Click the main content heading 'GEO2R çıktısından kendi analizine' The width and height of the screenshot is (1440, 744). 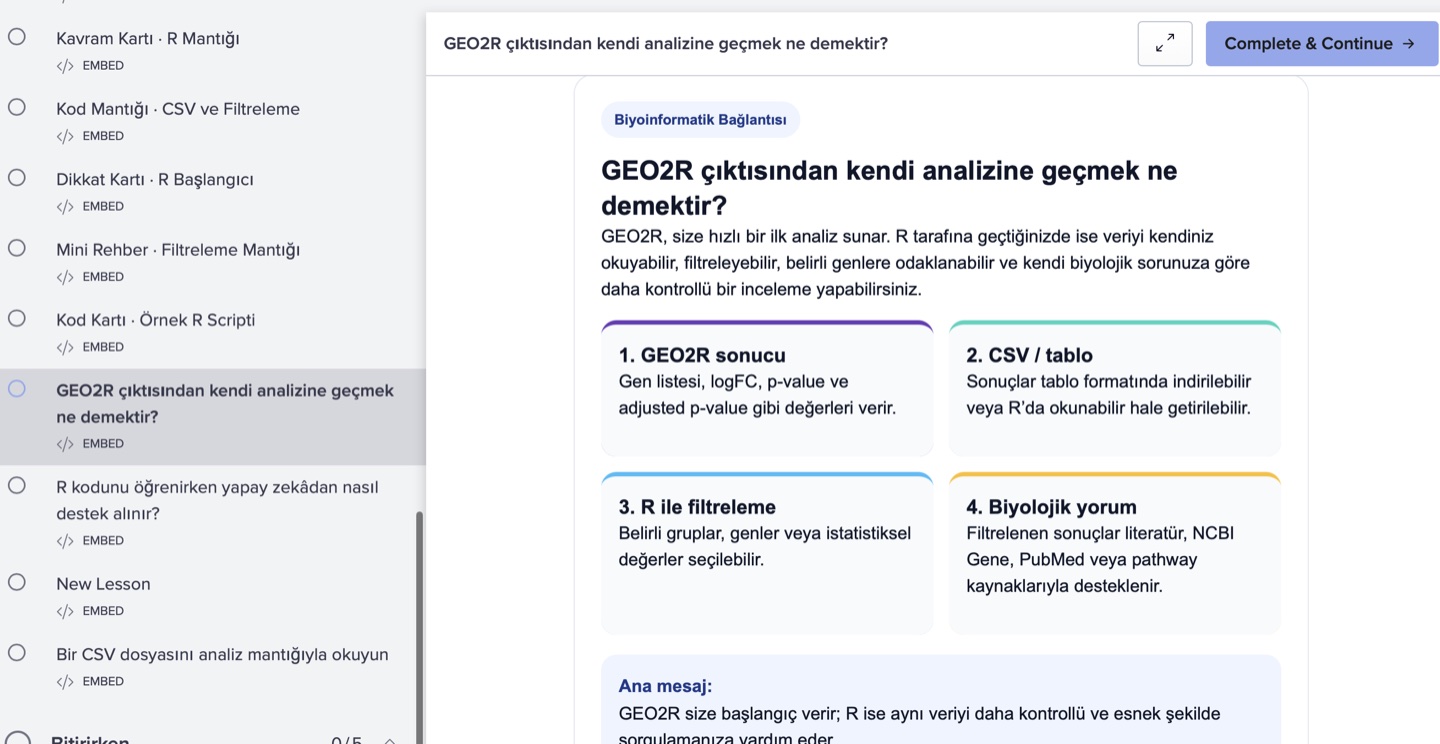tap(889, 188)
